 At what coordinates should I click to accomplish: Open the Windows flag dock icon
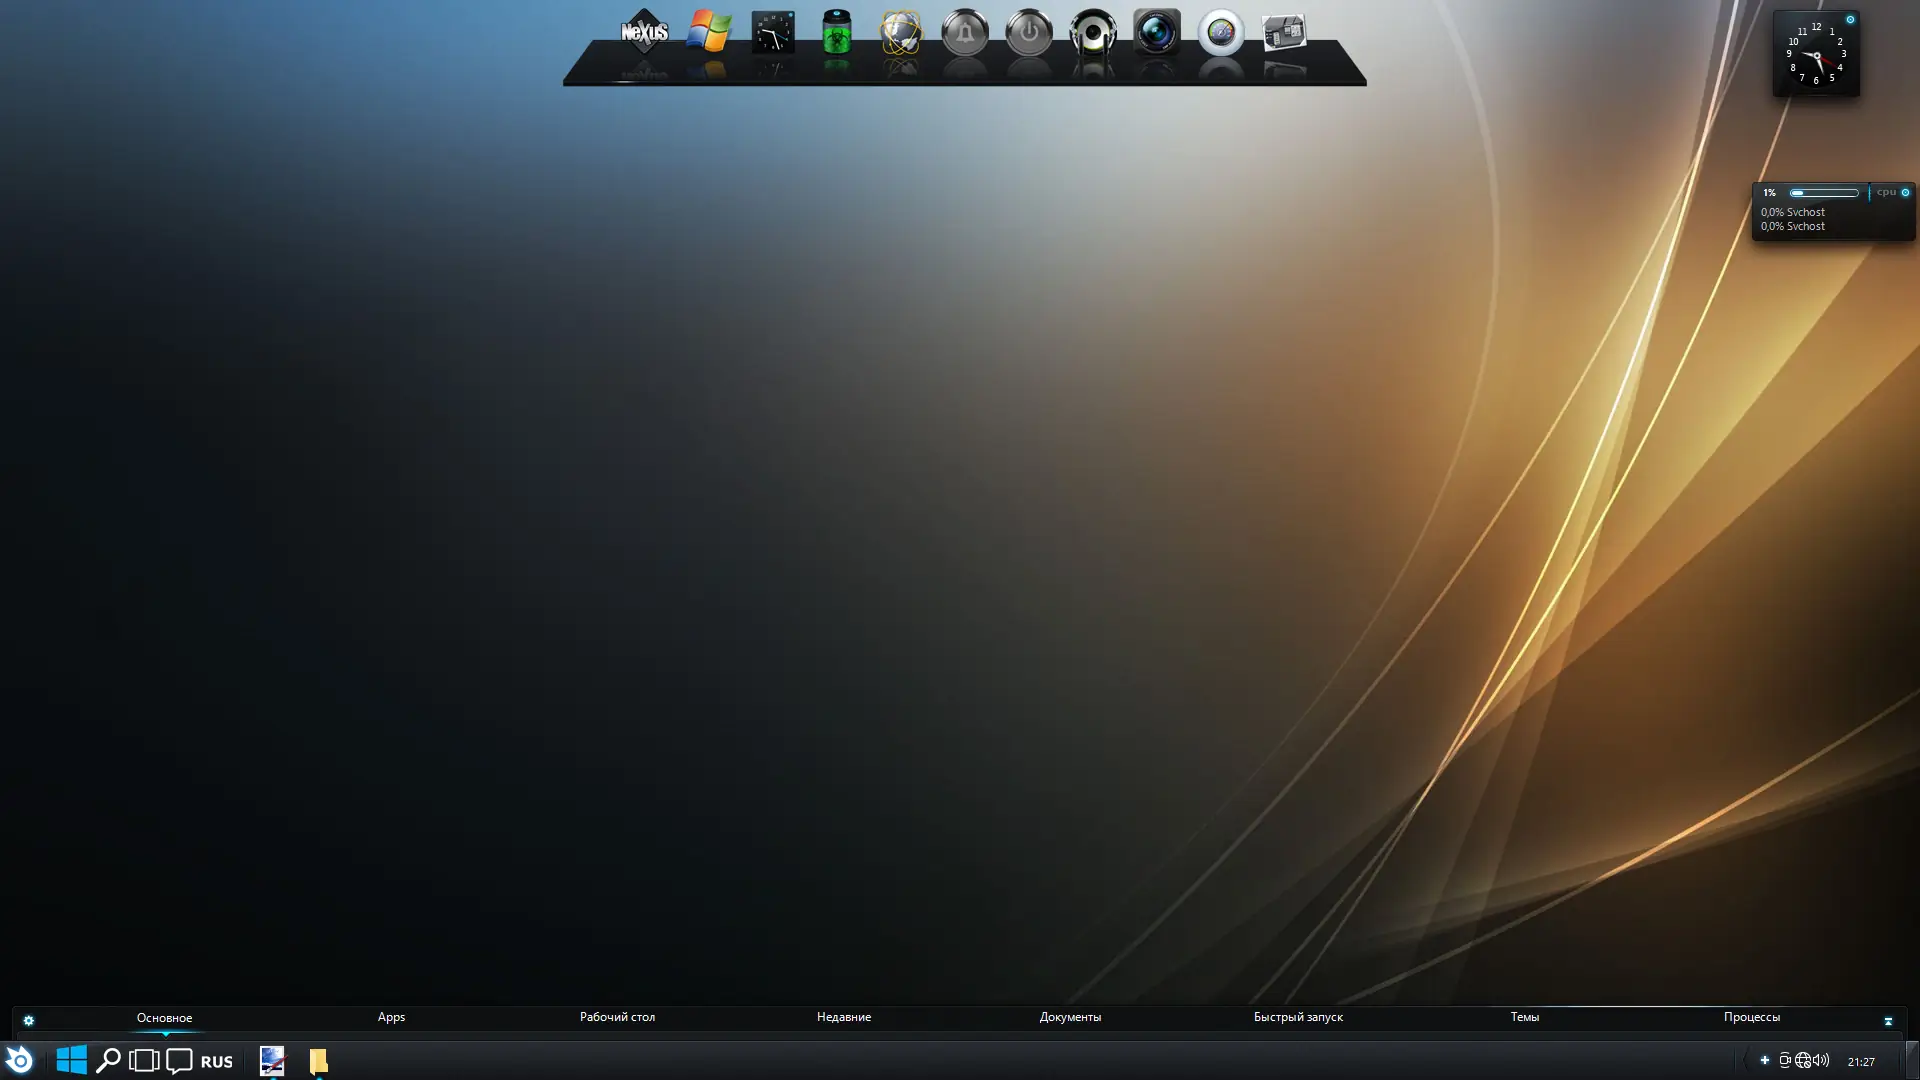[x=708, y=32]
